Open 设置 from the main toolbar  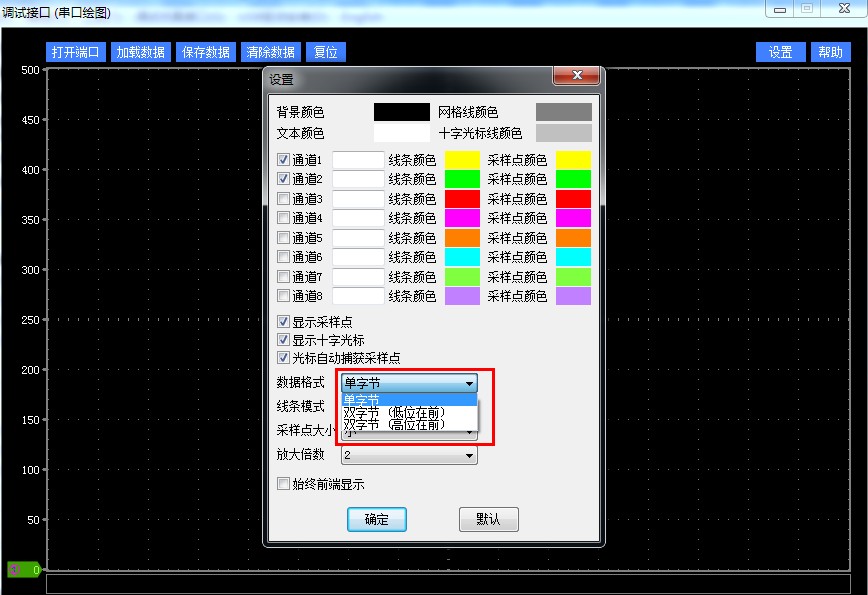(781, 52)
